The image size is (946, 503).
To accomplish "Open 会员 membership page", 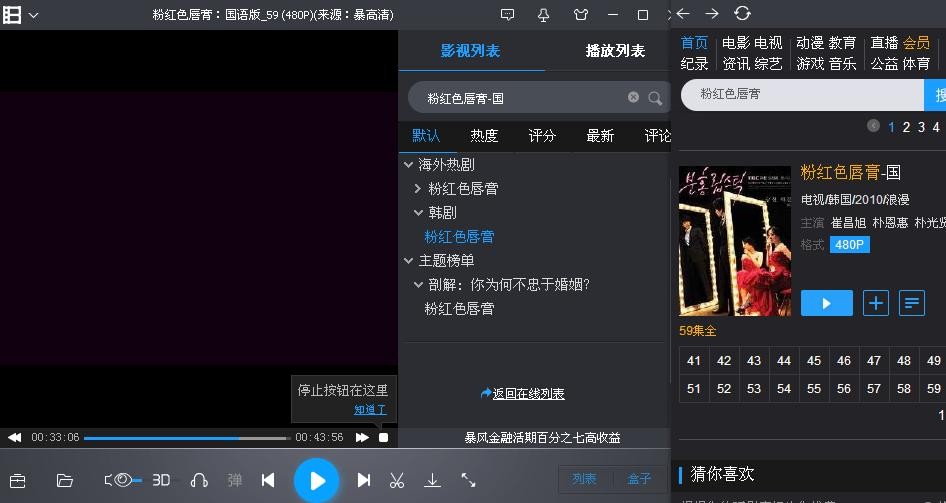I will point(916,43).
